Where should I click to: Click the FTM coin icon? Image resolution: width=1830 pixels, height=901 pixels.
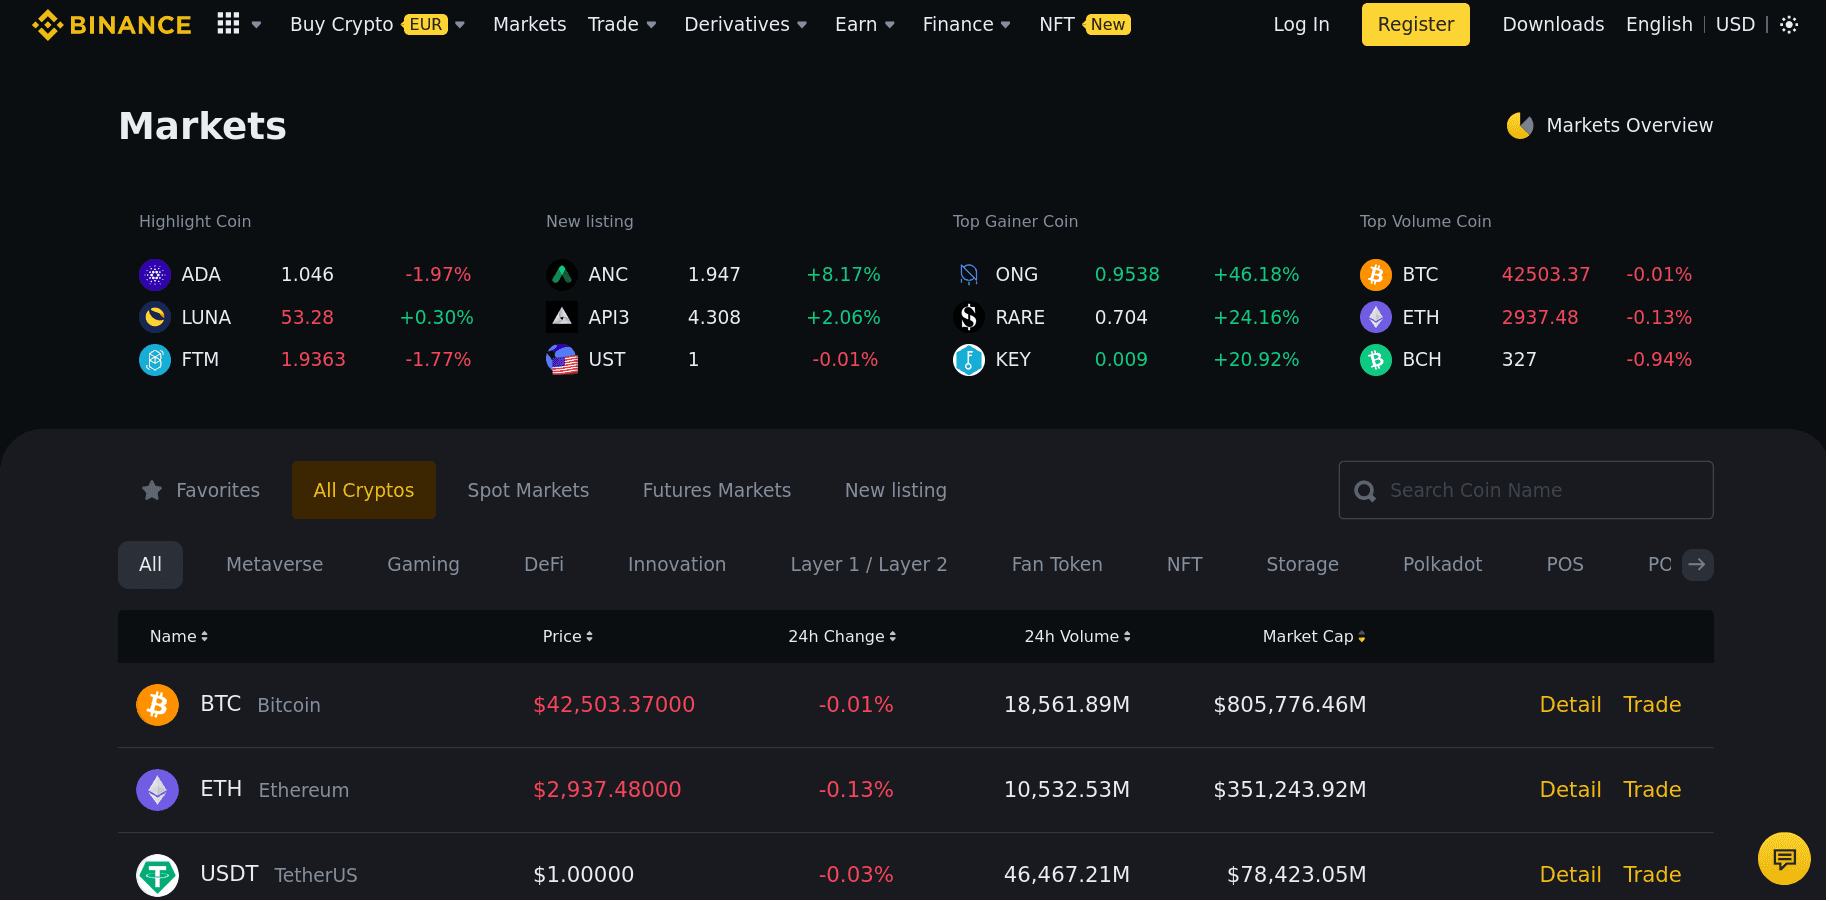[155, 359]
